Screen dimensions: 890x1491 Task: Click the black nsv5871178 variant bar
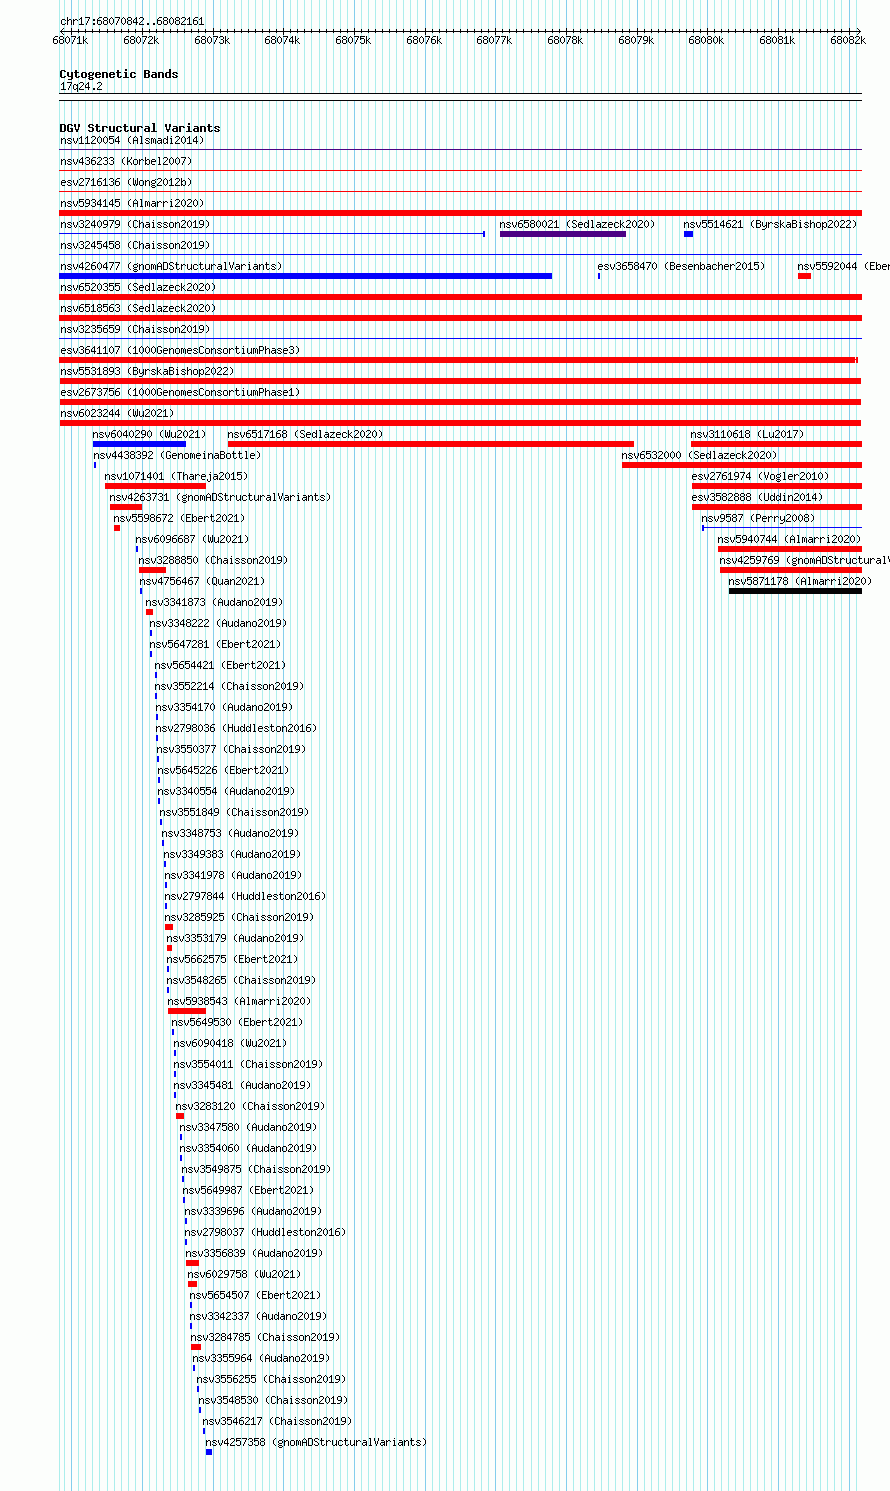coord(795,591)
